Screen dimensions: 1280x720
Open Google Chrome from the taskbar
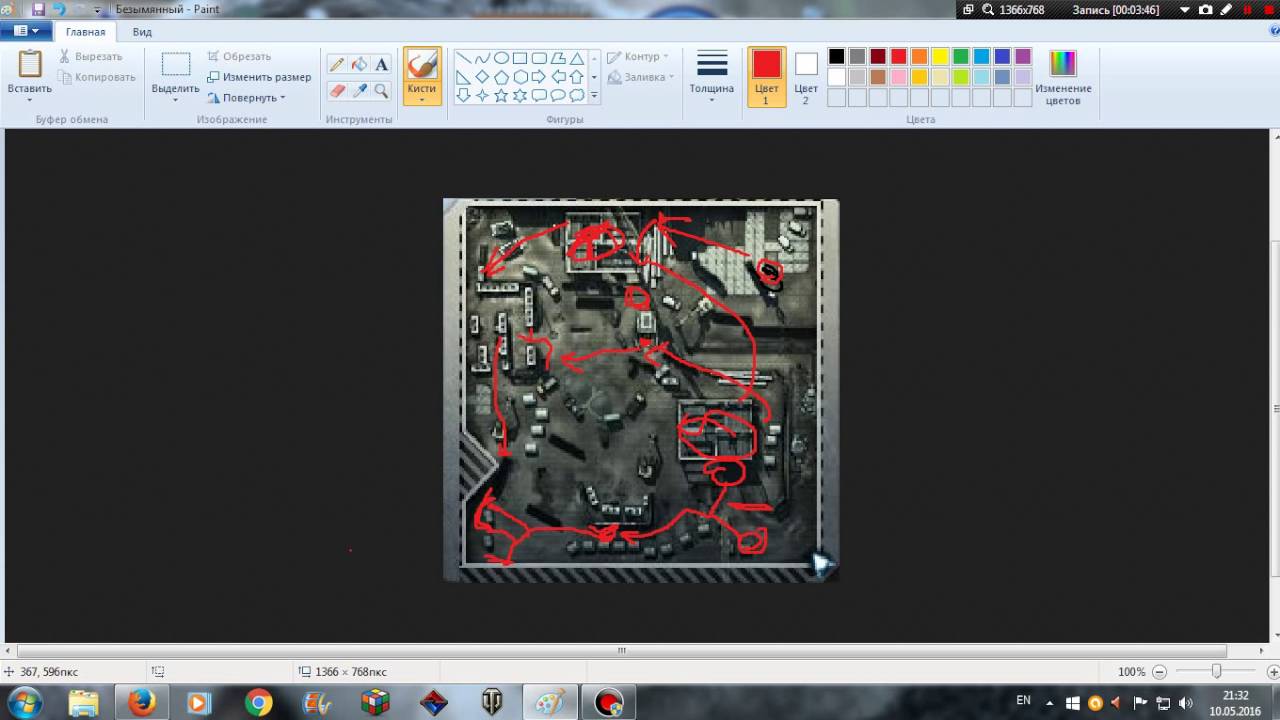click(259, 703)
